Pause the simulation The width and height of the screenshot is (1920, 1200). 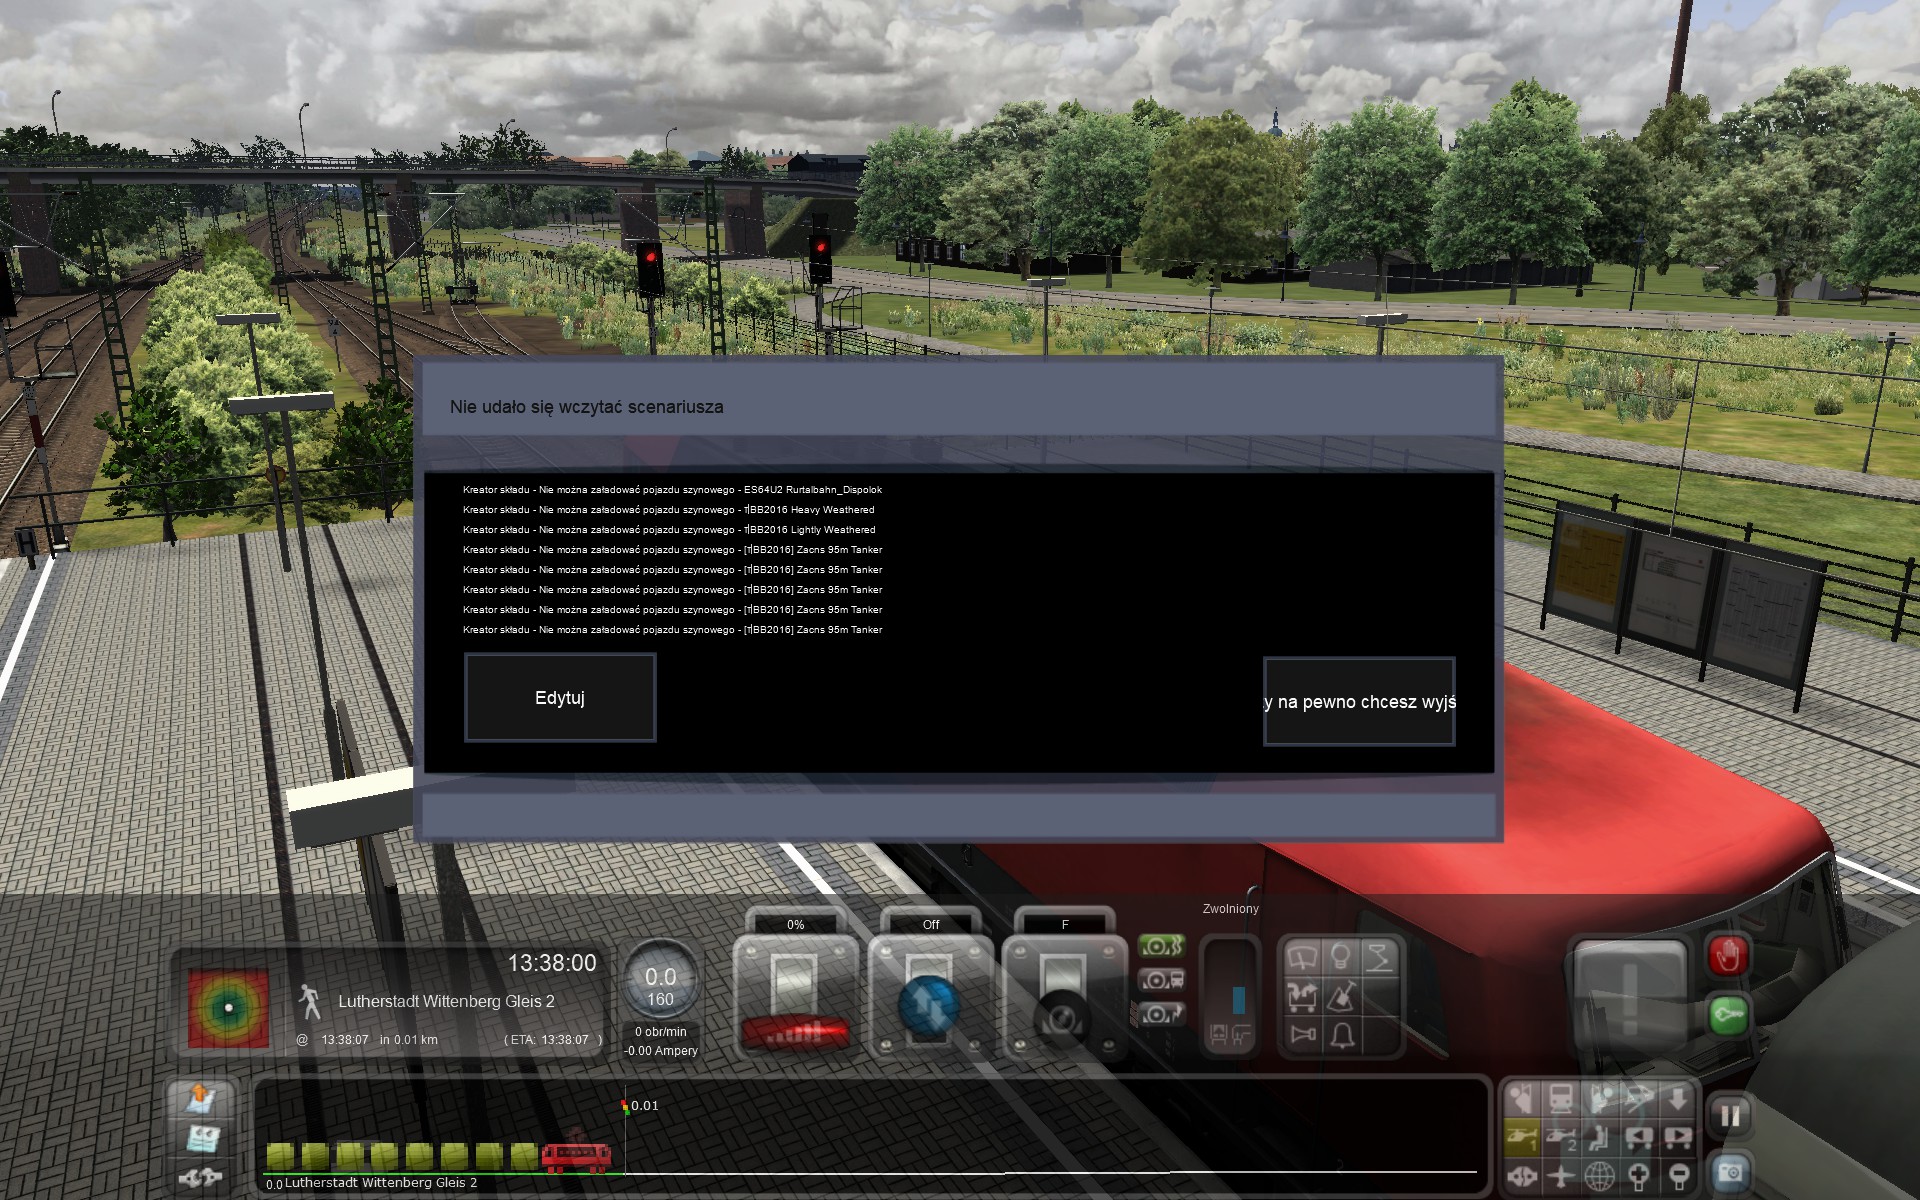[x=1730, y=1116]
